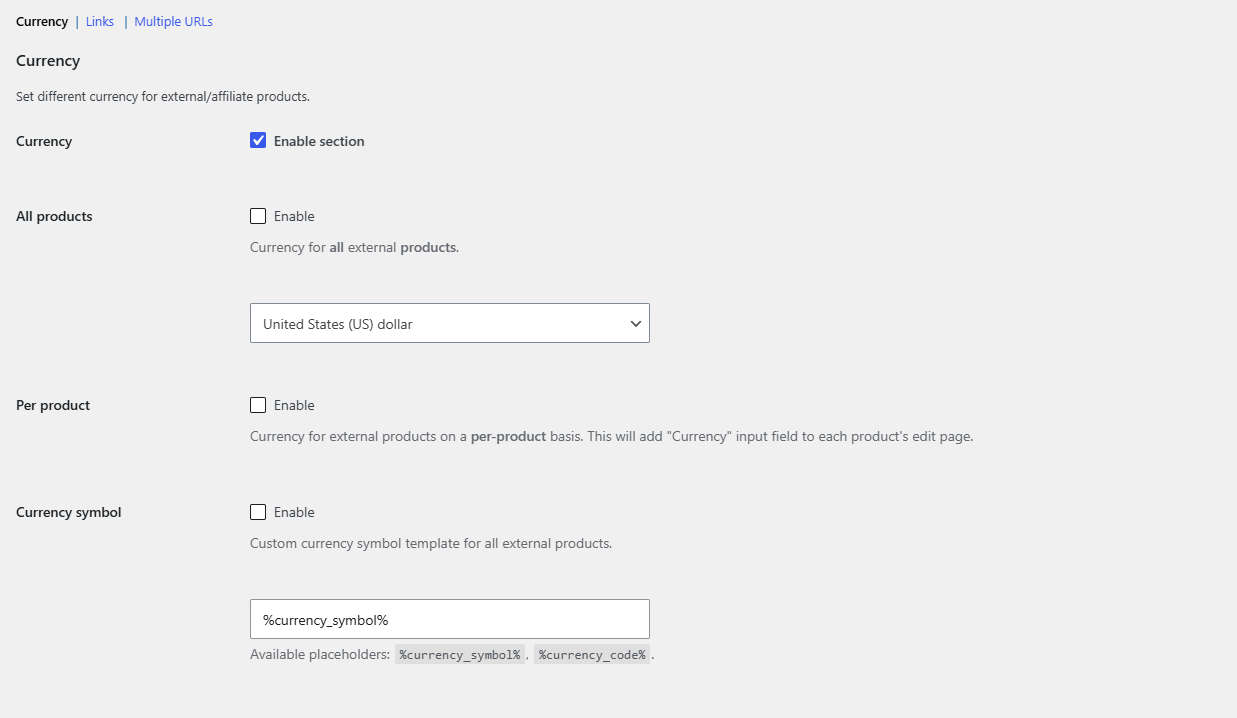Uncheck the Enable section checkbox
The height and width of the screenshot is (718, 1237).
click(x=258, y=141)
